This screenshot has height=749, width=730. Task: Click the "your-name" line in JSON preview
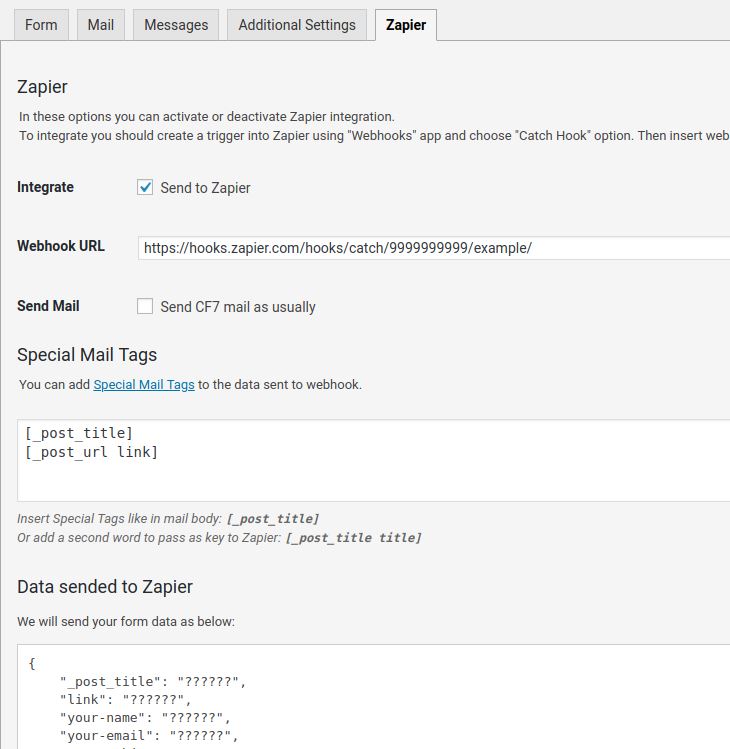(x=145, y=717)
